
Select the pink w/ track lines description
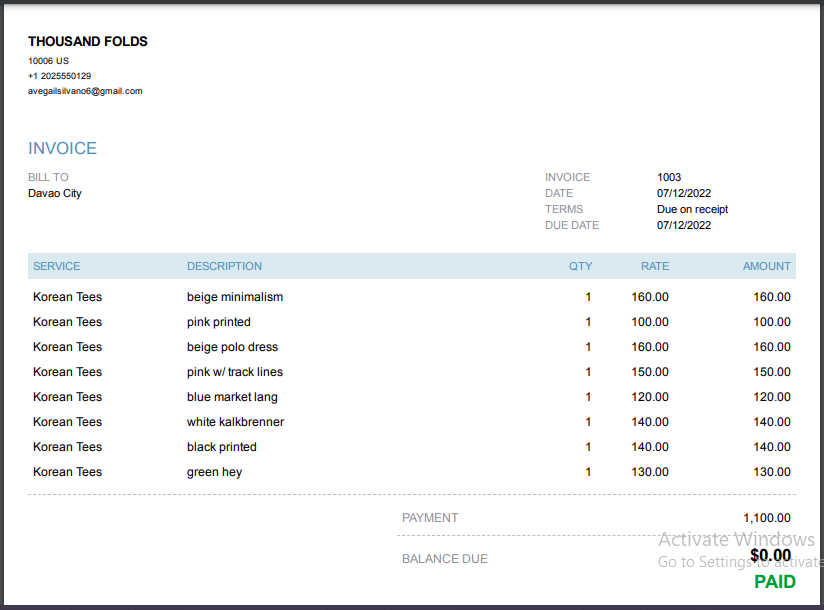click(235, 372)
